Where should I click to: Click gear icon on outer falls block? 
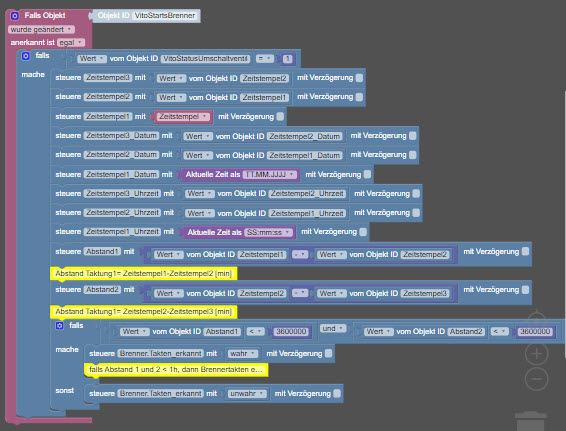26,56
